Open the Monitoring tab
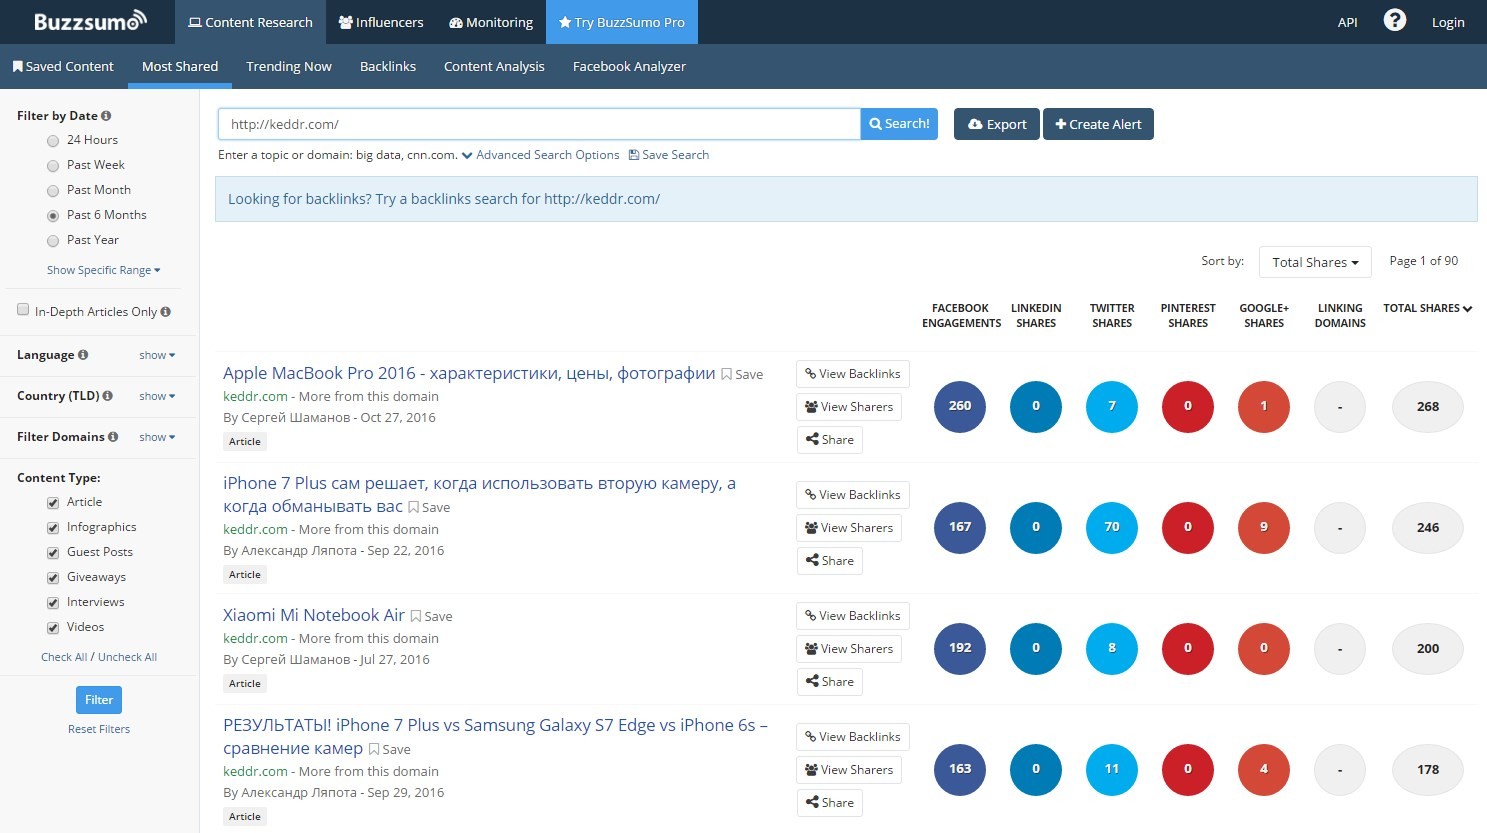The width and height of the screenshot is (1487, 833). (x=491, y=22)
